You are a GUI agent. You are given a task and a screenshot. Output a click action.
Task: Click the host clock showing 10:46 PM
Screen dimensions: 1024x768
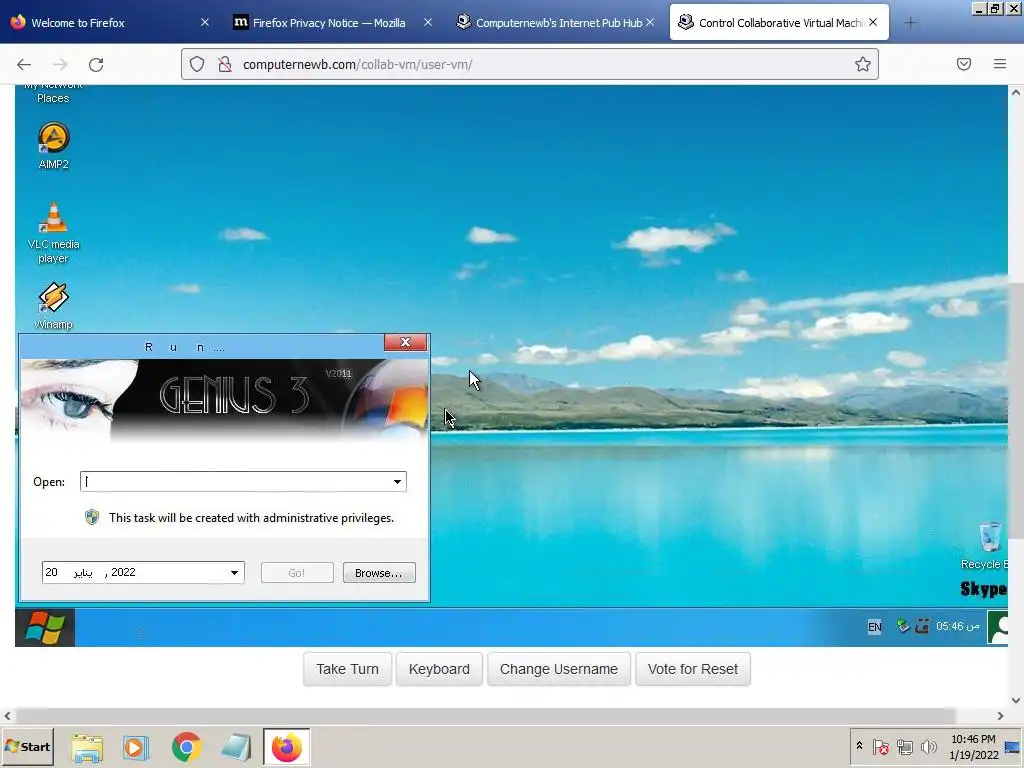(974, 746)
